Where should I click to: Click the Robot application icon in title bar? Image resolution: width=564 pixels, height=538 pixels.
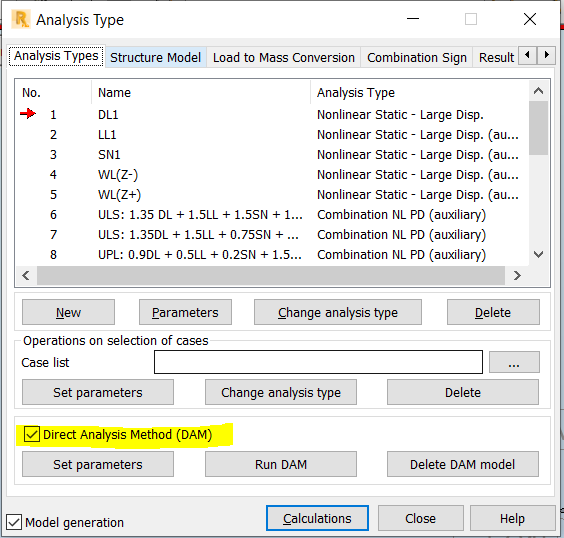click(21, 19)
